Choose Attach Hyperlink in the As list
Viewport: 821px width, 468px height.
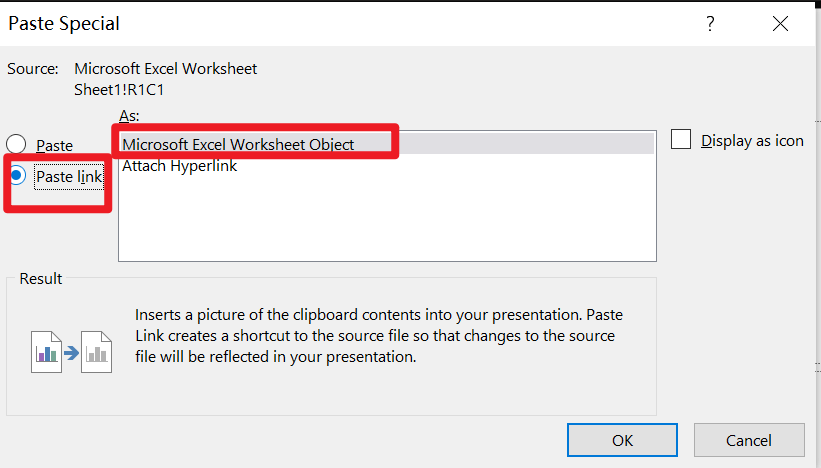click(x=180, y=166)
